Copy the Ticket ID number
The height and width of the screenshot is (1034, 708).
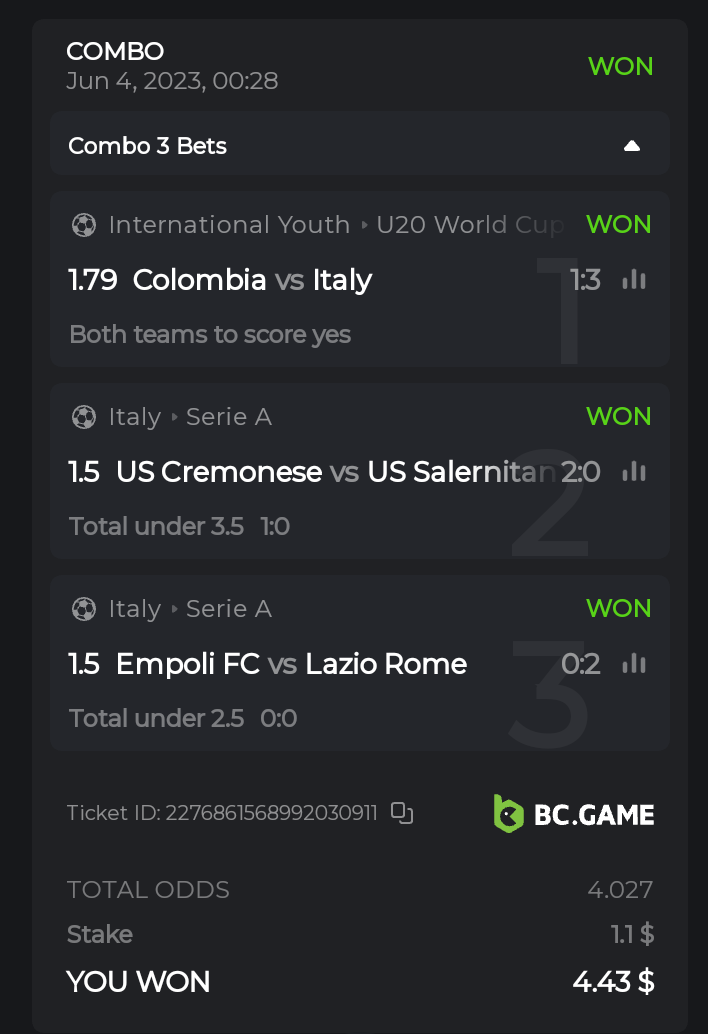pyautogui.click(x=402, y=813)
